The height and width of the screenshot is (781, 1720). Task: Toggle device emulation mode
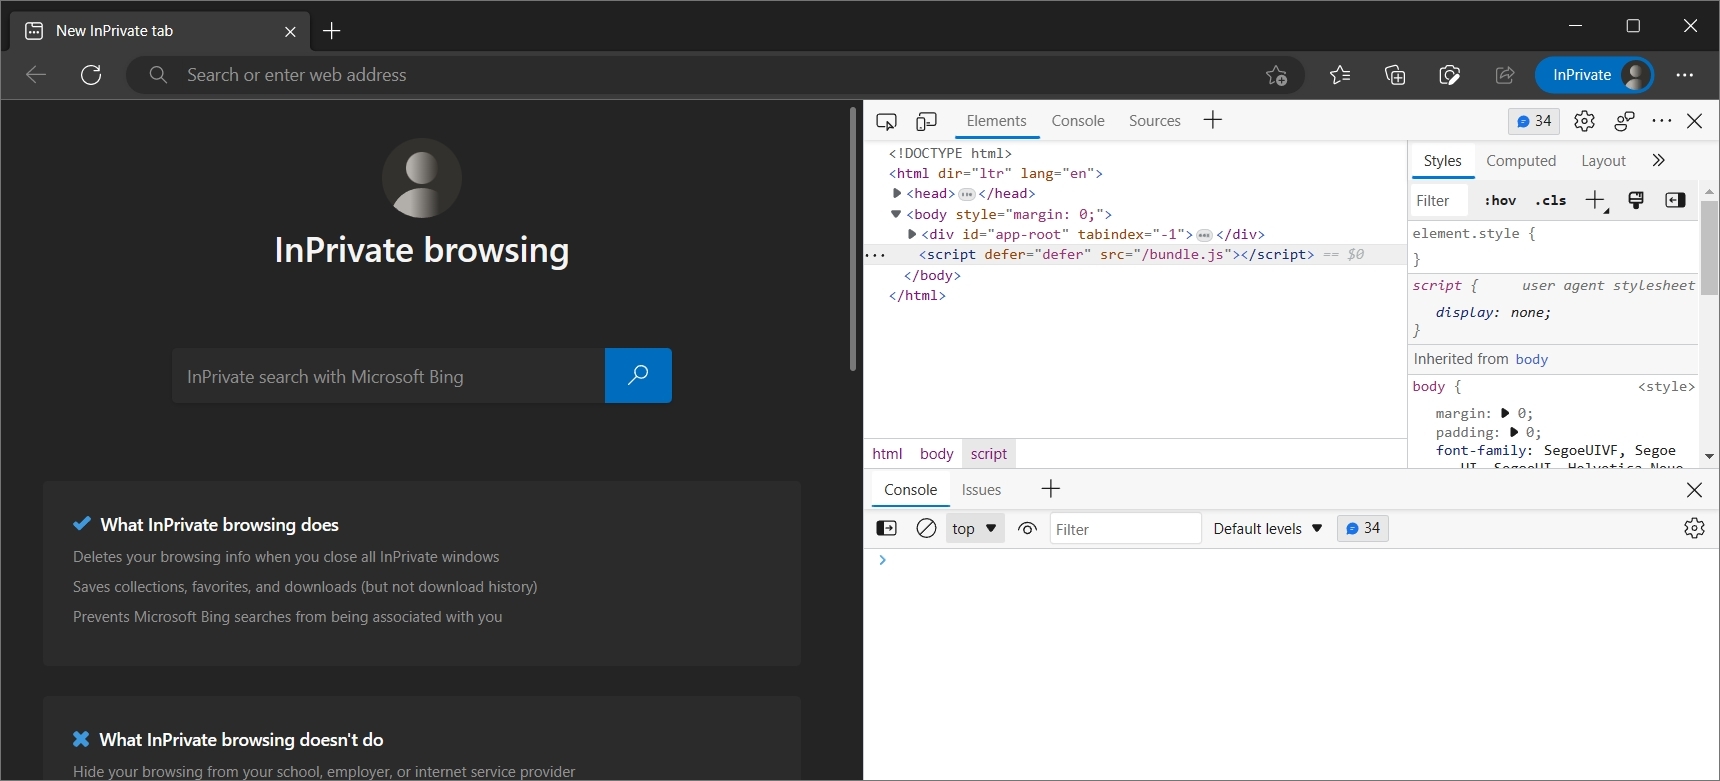(x=927, y=121)
